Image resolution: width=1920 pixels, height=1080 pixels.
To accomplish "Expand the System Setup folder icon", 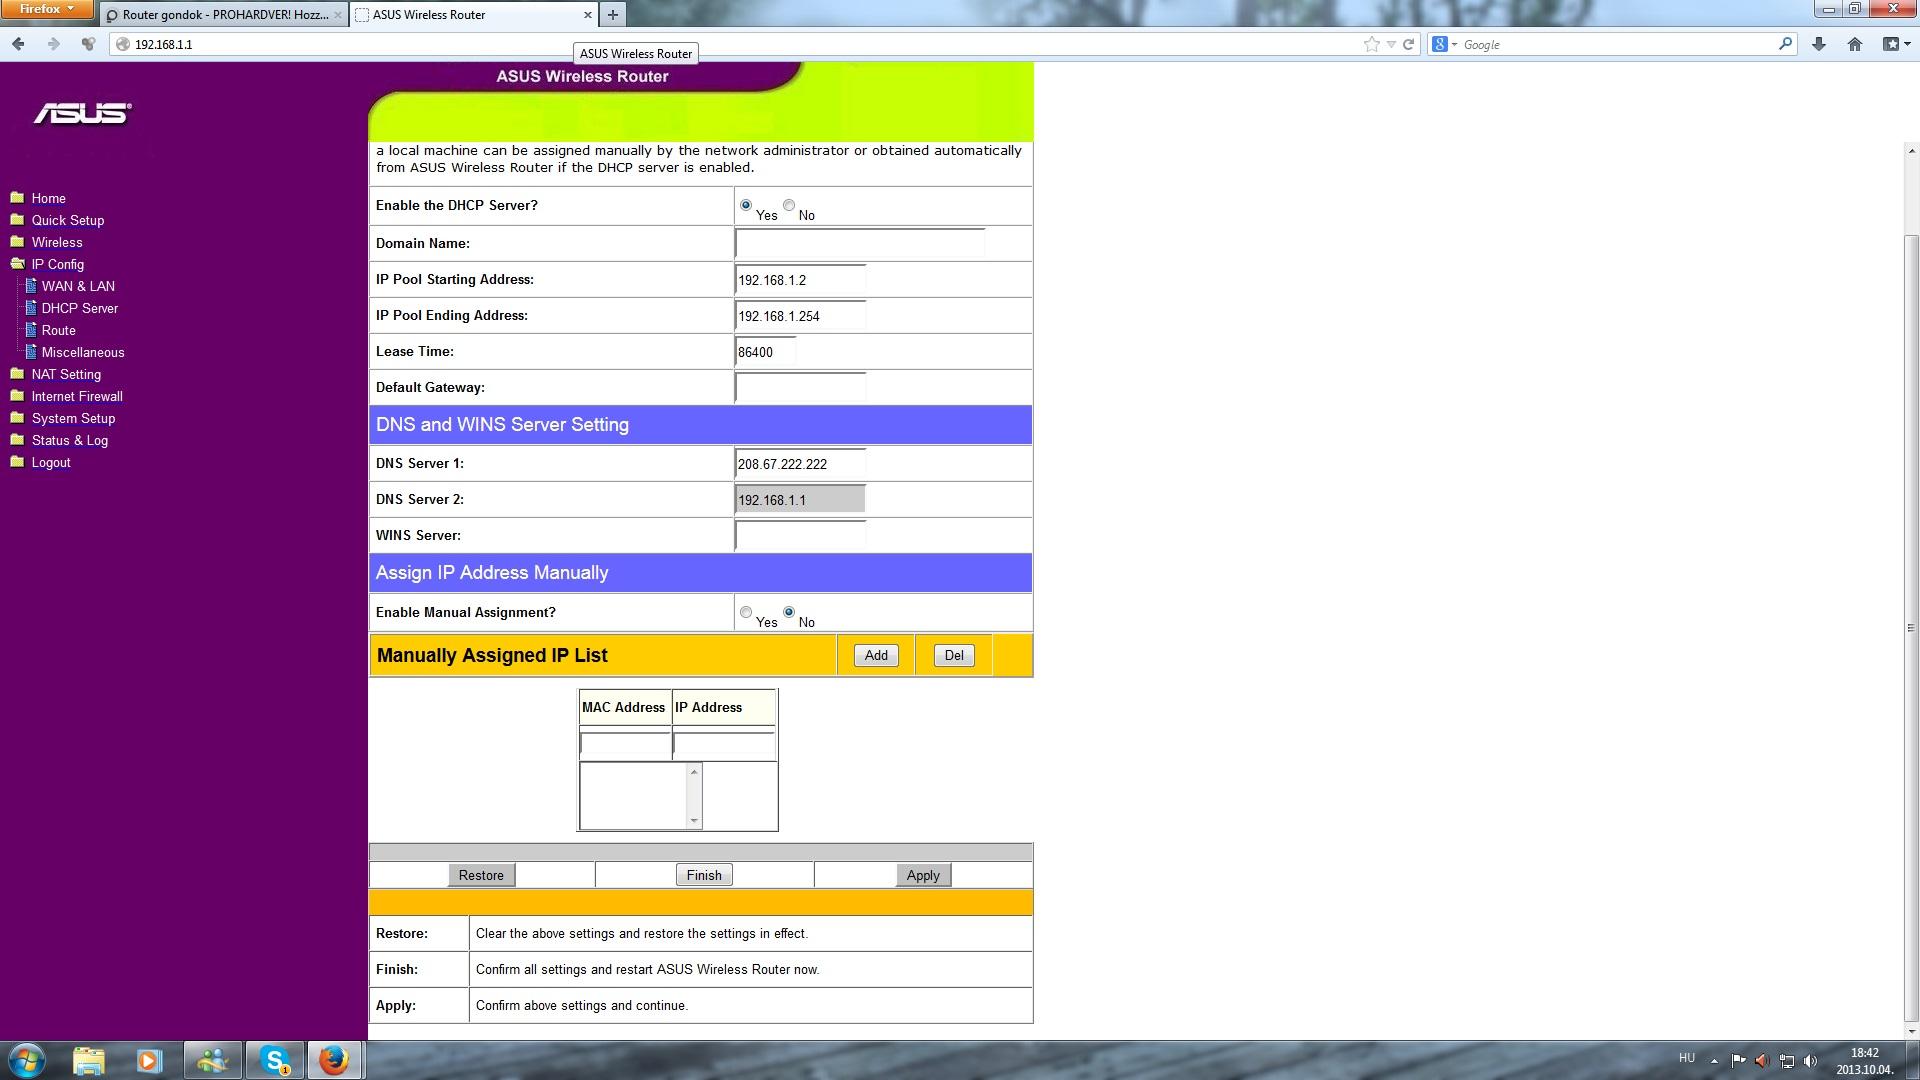I will [17, 417].
